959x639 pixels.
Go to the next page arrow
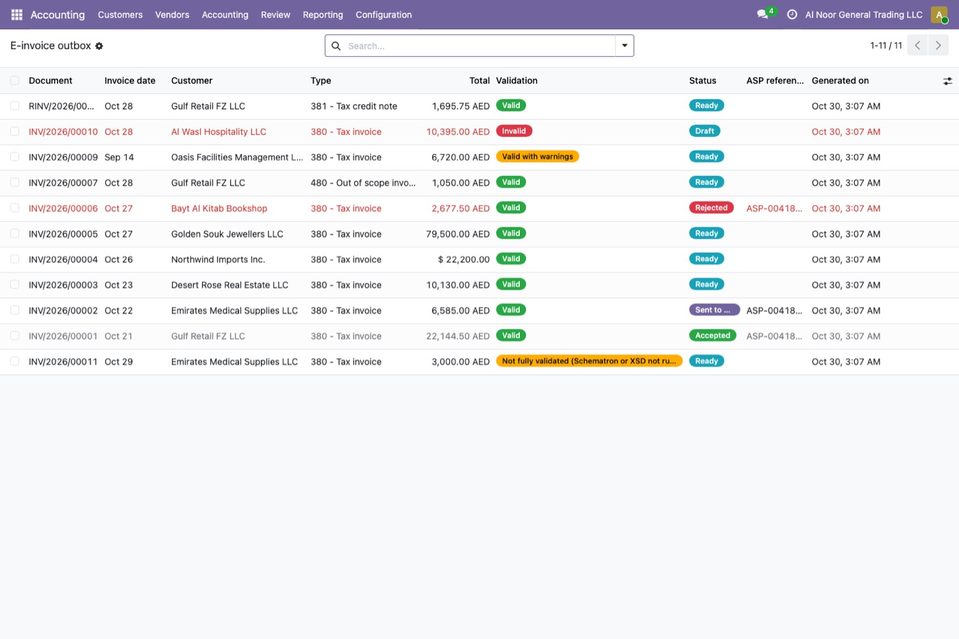[x=938, y=45]
